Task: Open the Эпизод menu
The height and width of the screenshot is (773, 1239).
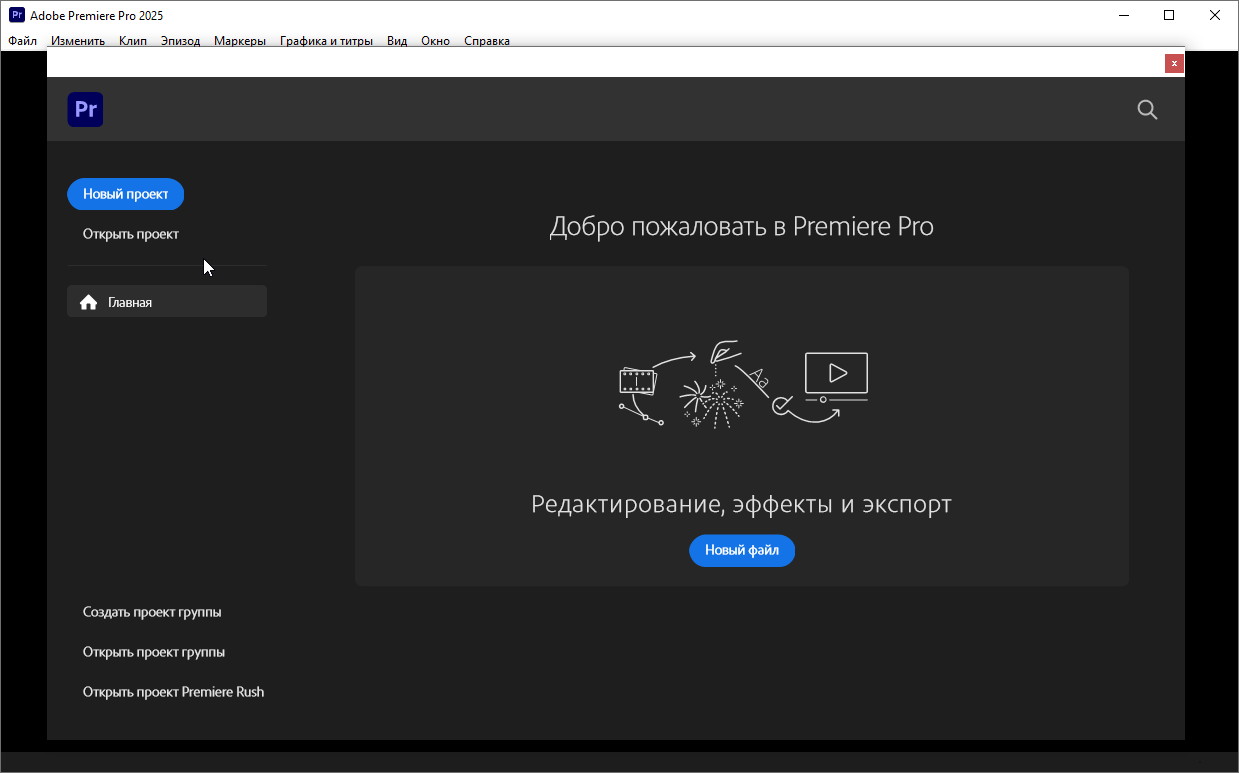Action: point(181,41)
